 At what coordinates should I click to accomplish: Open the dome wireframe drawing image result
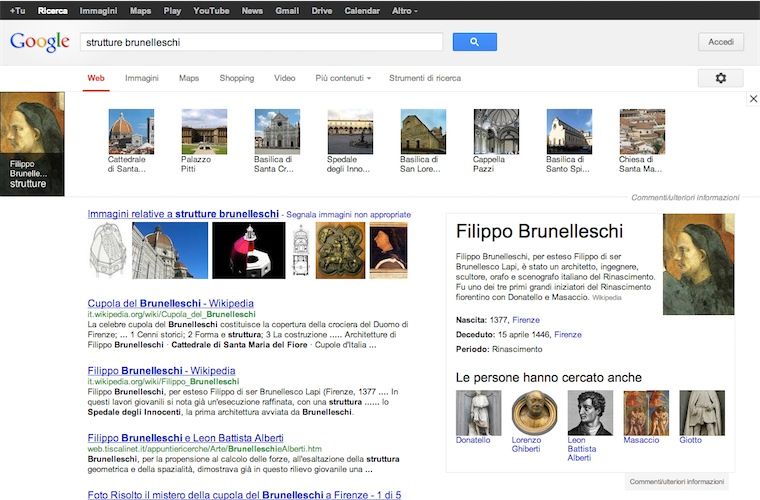(108, 250)
